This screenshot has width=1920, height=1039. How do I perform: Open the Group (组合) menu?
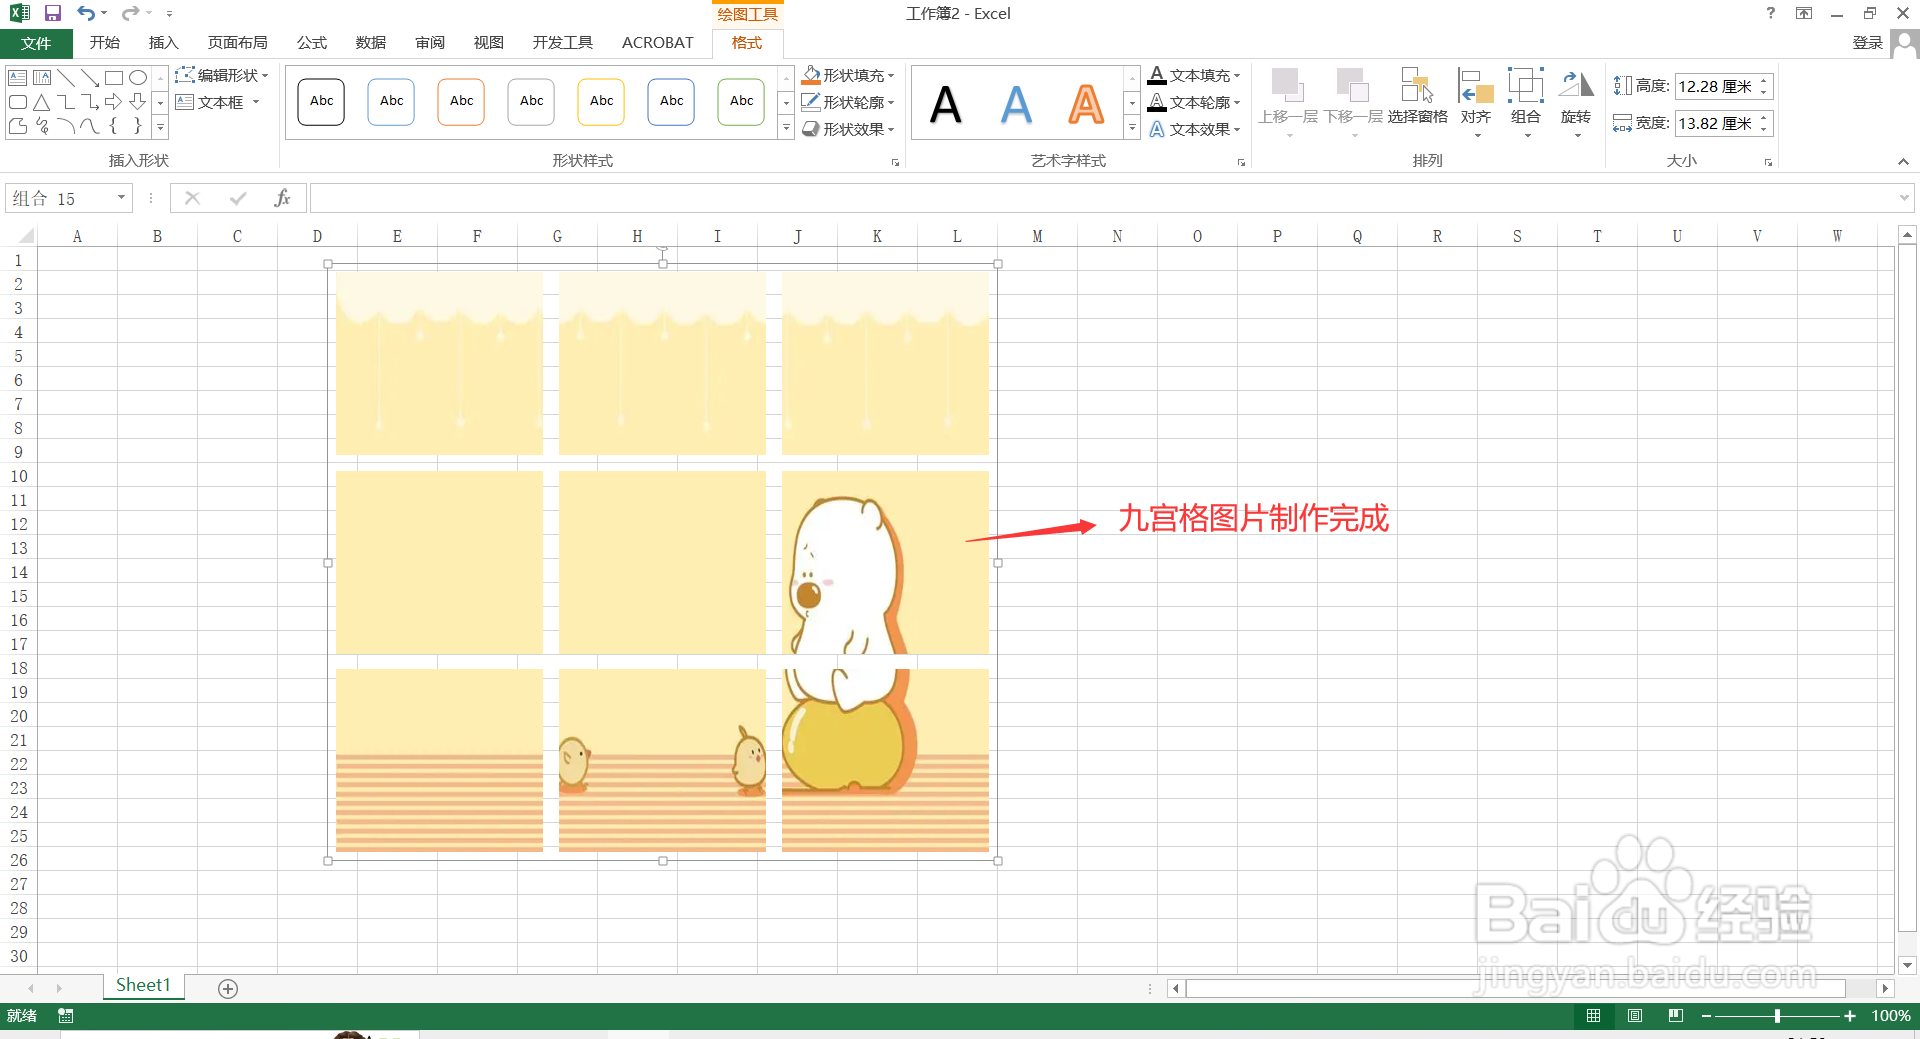[1526, 102]
